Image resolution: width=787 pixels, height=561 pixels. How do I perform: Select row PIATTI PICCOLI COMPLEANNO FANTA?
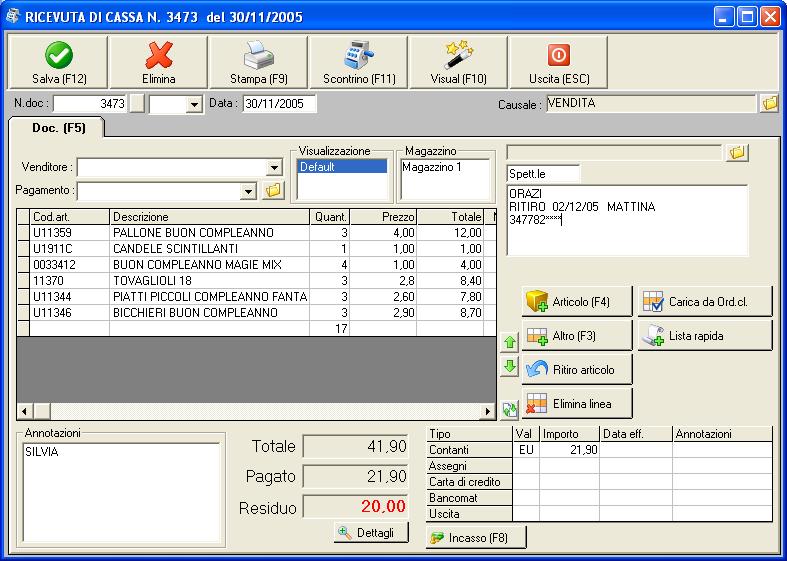pyautogui.click(x=256, y=297)
